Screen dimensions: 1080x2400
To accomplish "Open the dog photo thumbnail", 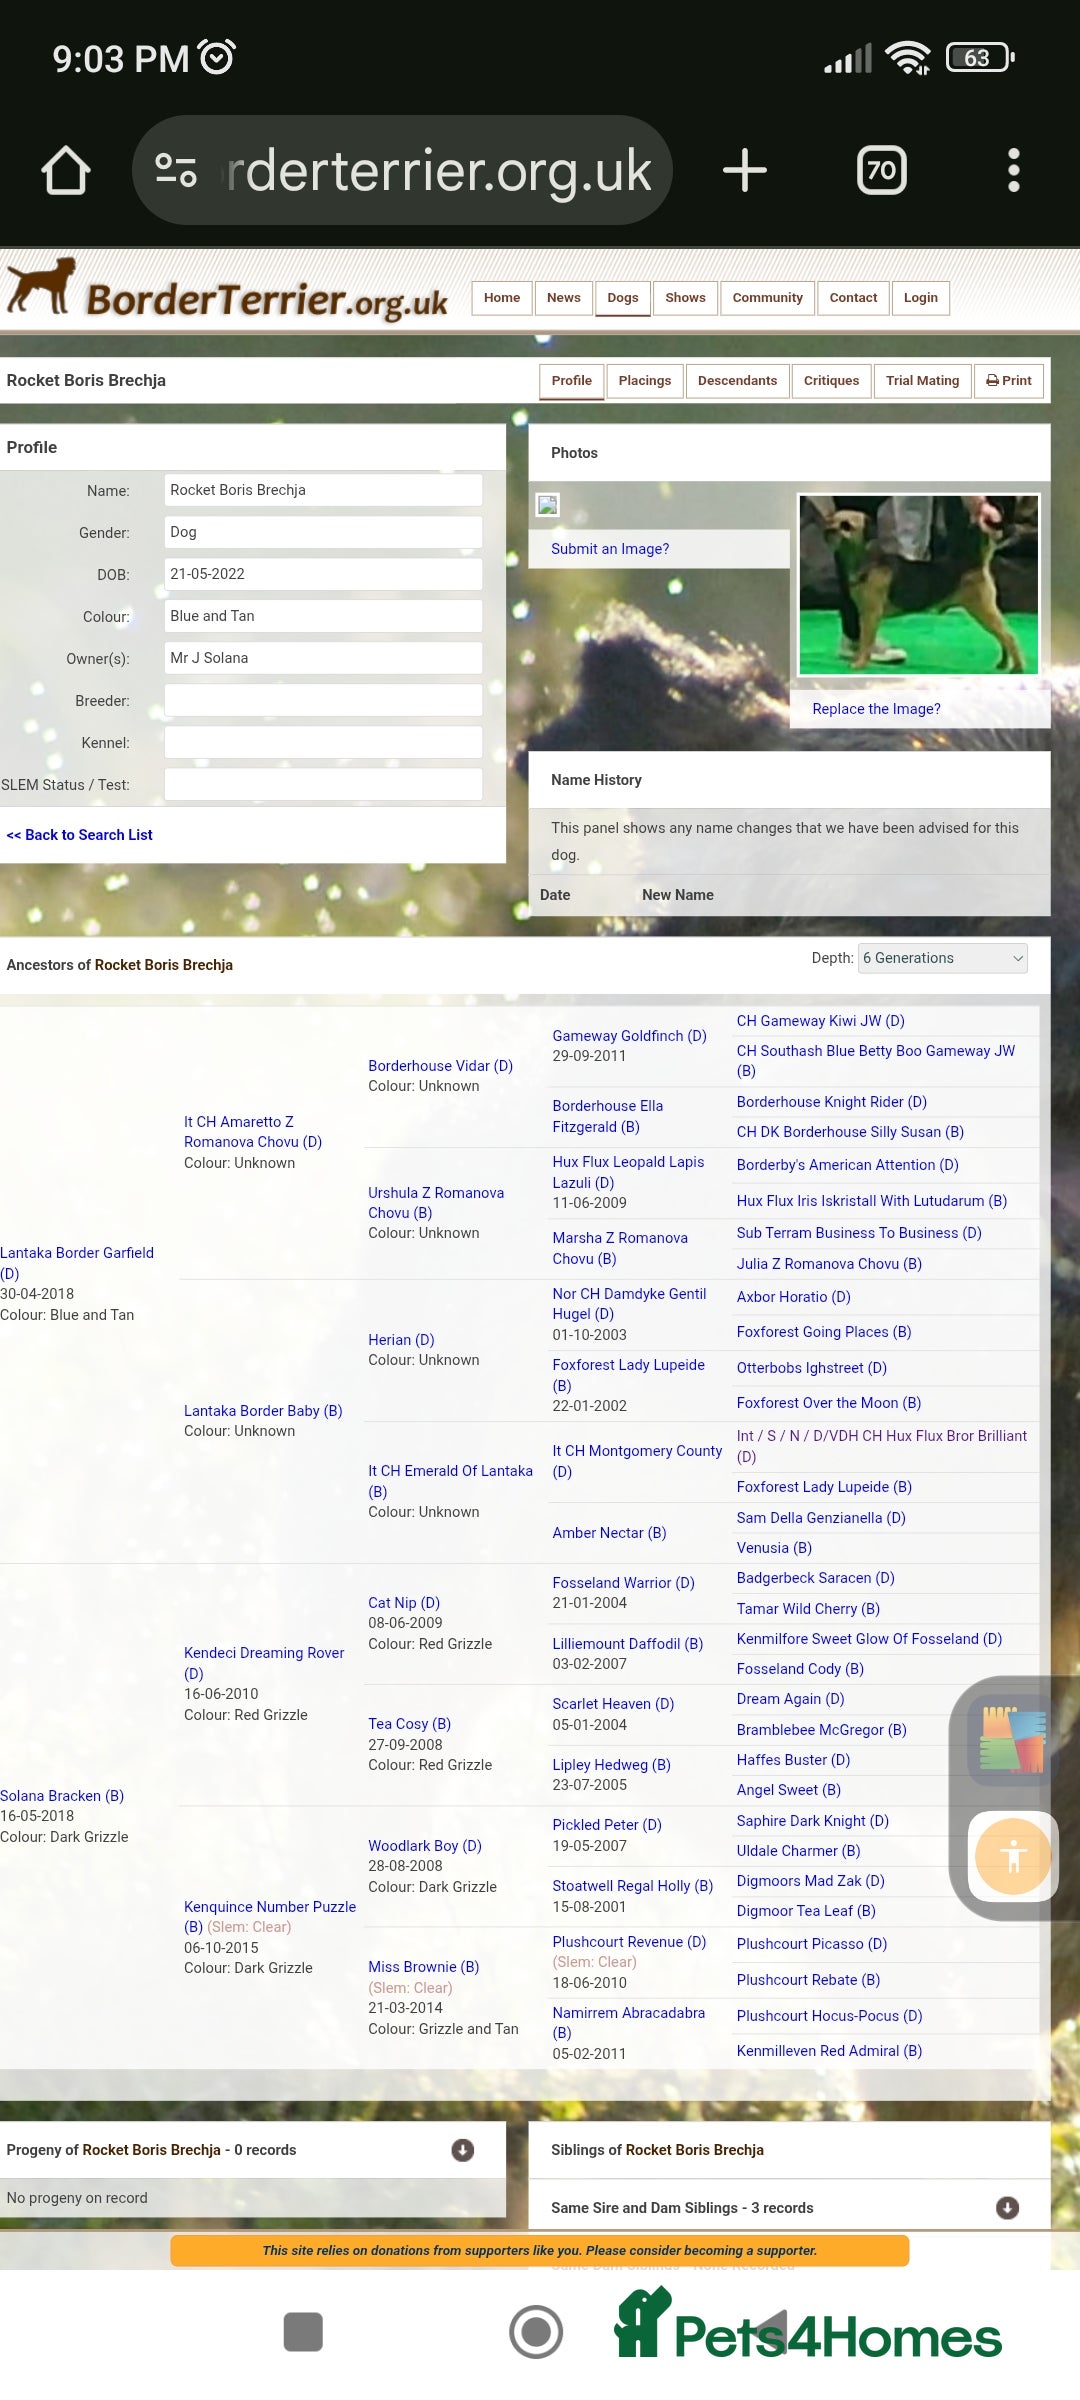I will point(918,585).
